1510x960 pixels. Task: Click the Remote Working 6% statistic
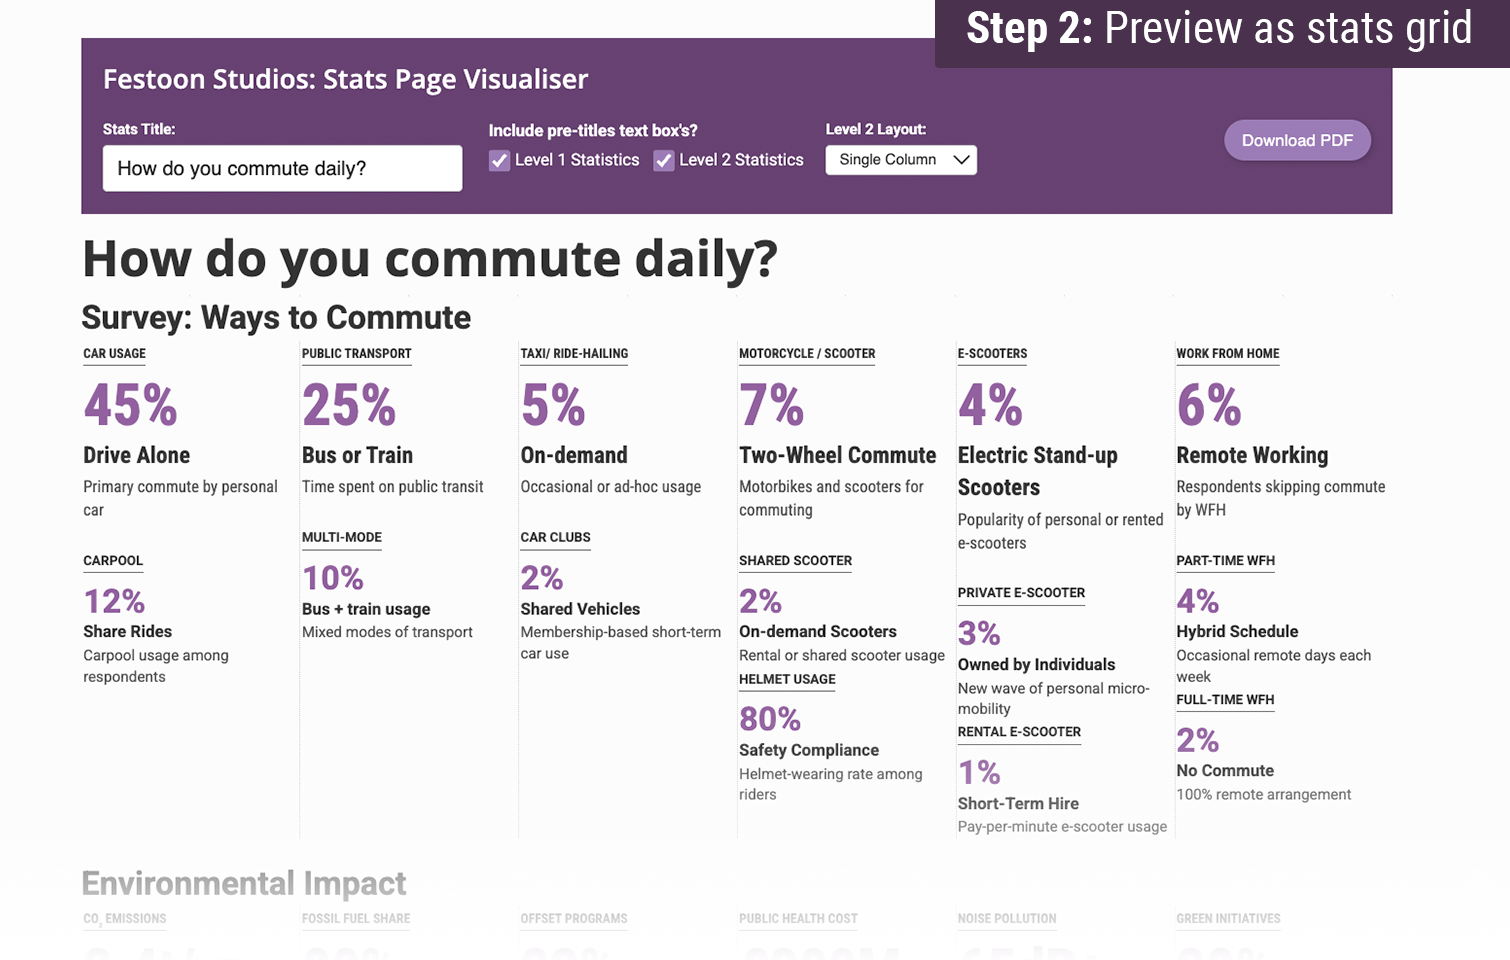[1209, 405]
